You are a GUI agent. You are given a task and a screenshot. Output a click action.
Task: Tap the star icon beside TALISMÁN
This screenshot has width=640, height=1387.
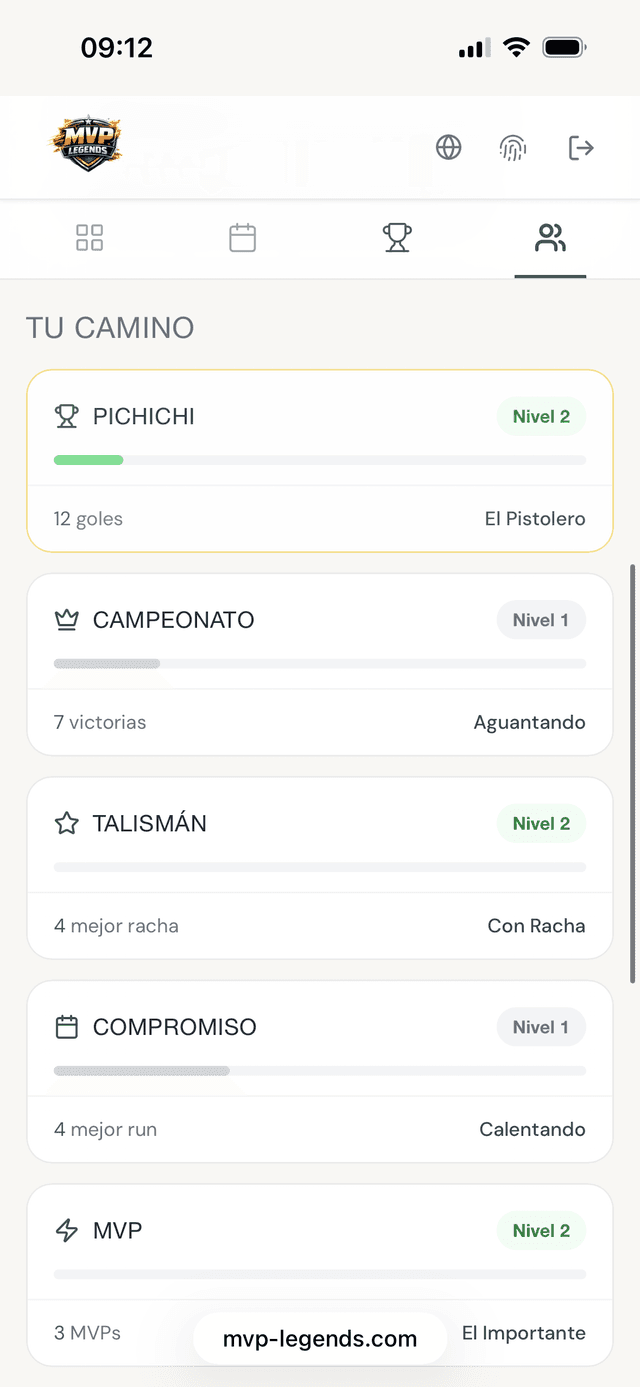point(67,824)
